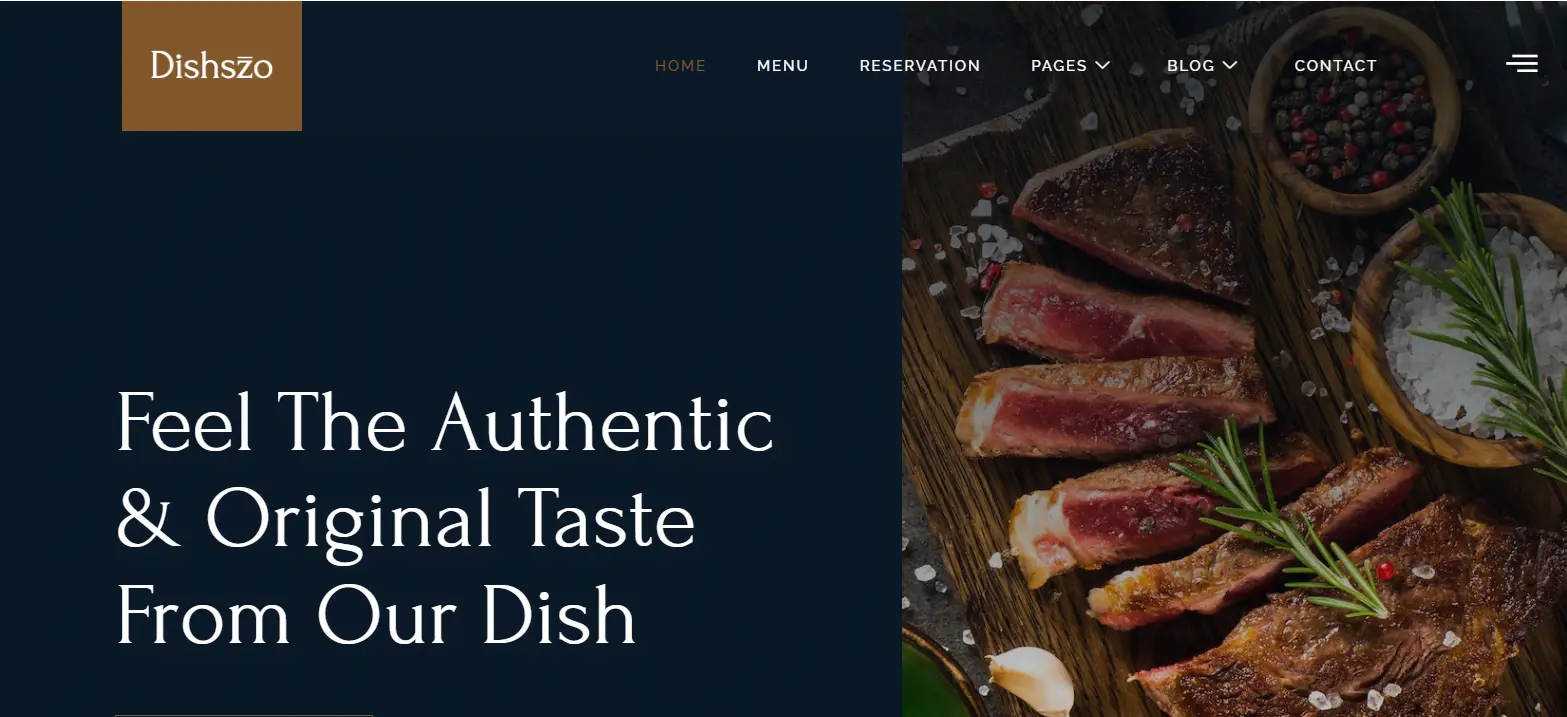Click the coarse salt bowl in image
The height and width of the screenshot is (717, 1567).
[1458, 330]
